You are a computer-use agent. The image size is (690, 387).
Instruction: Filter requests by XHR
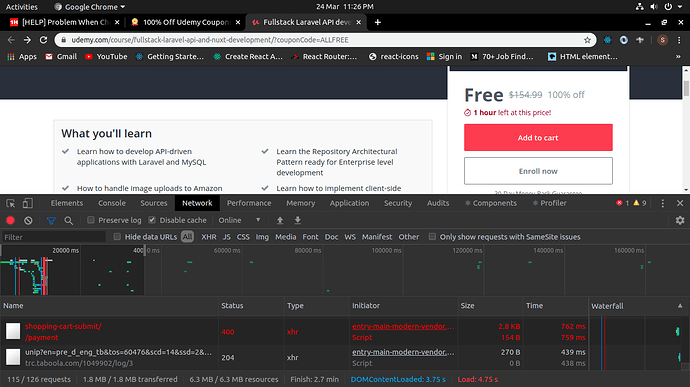tap(209, 237)
